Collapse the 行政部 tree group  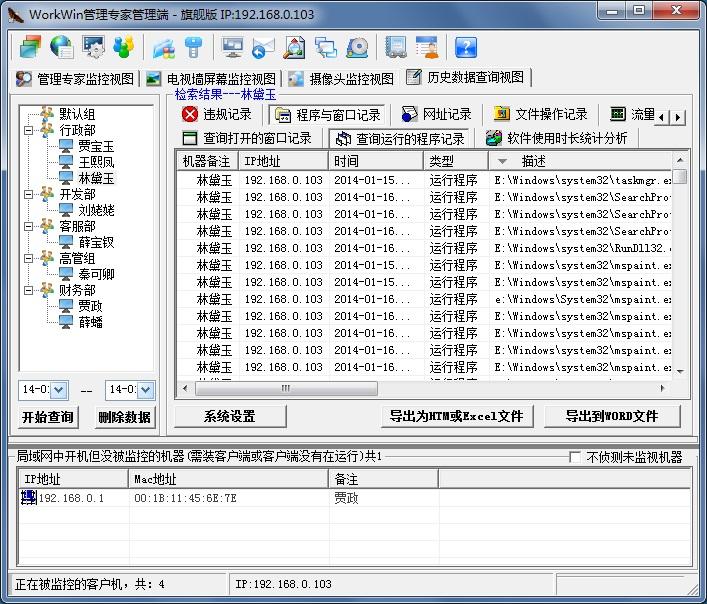point(28,130)
